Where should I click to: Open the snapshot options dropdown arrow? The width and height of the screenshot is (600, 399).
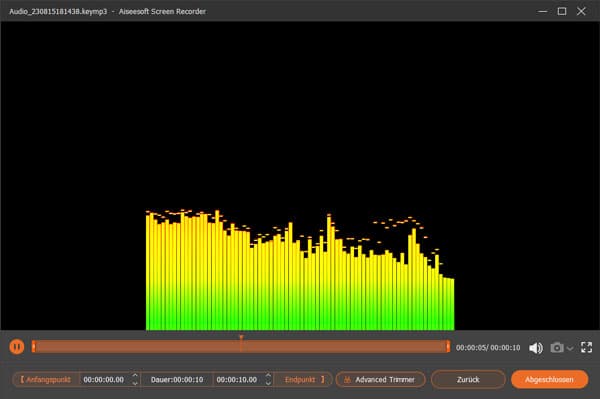coord(570,348)
